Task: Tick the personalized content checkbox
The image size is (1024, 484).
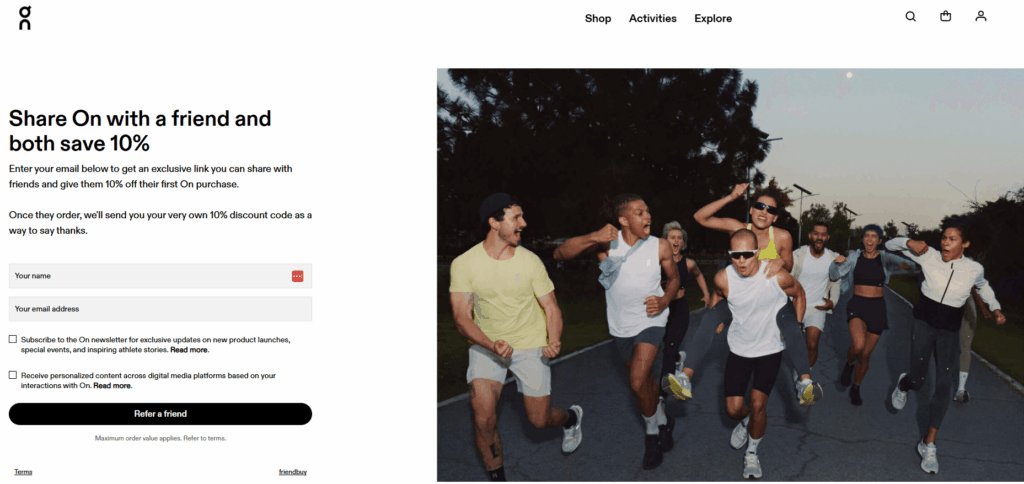Action: 13,375
